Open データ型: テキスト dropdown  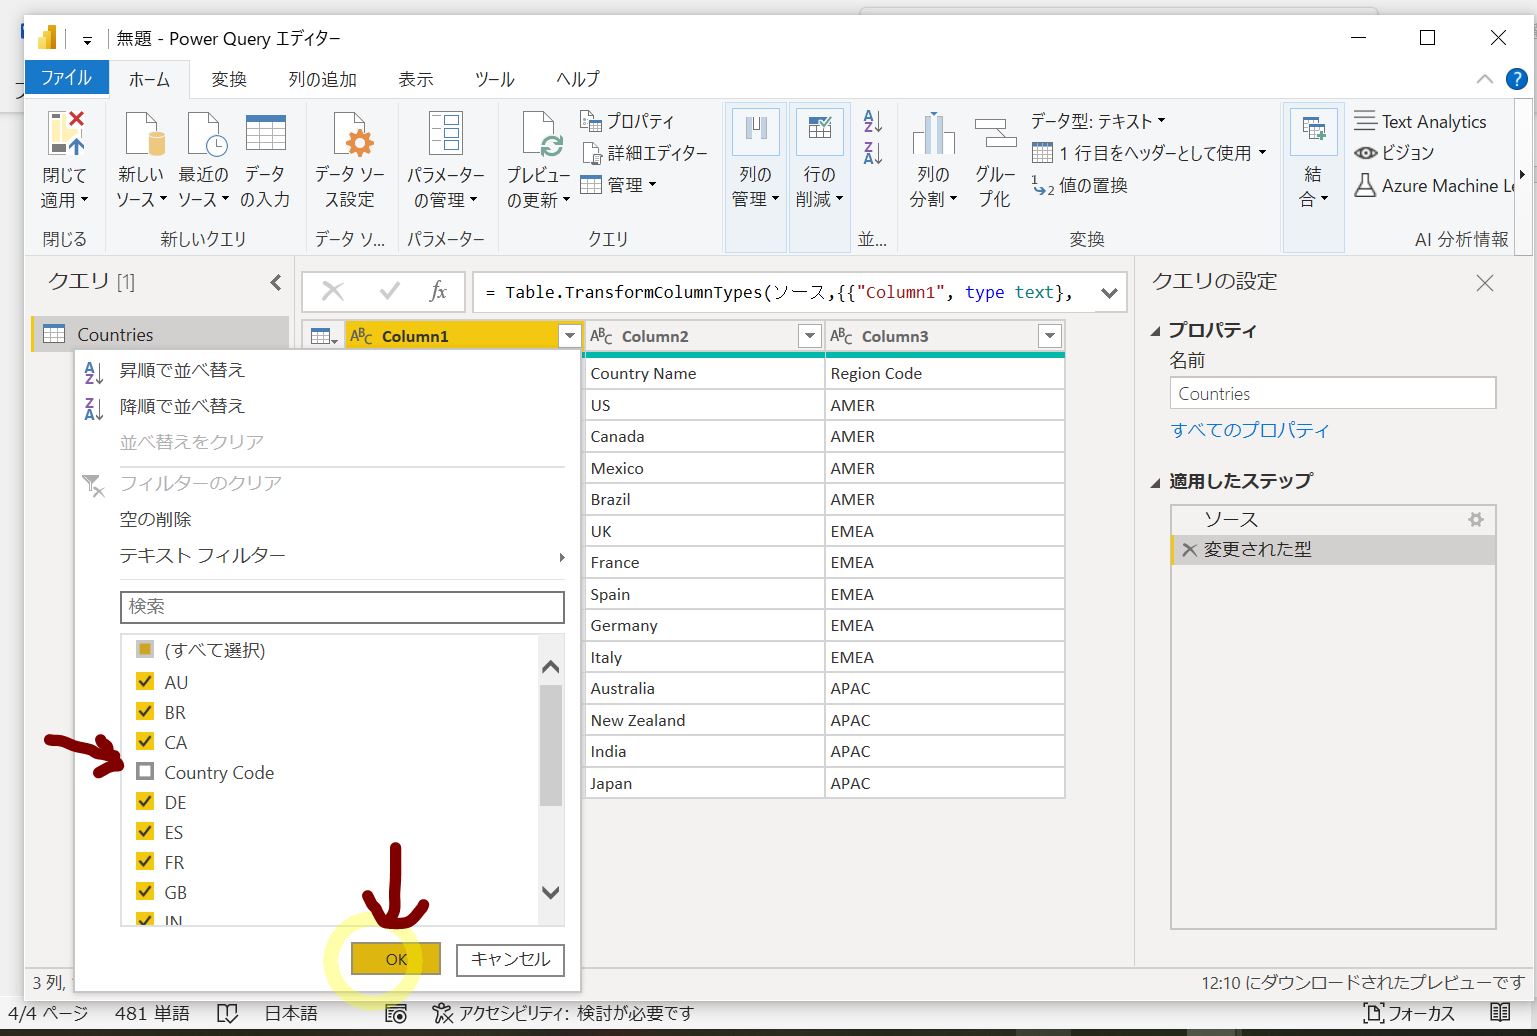click(x=1098, y=121)
